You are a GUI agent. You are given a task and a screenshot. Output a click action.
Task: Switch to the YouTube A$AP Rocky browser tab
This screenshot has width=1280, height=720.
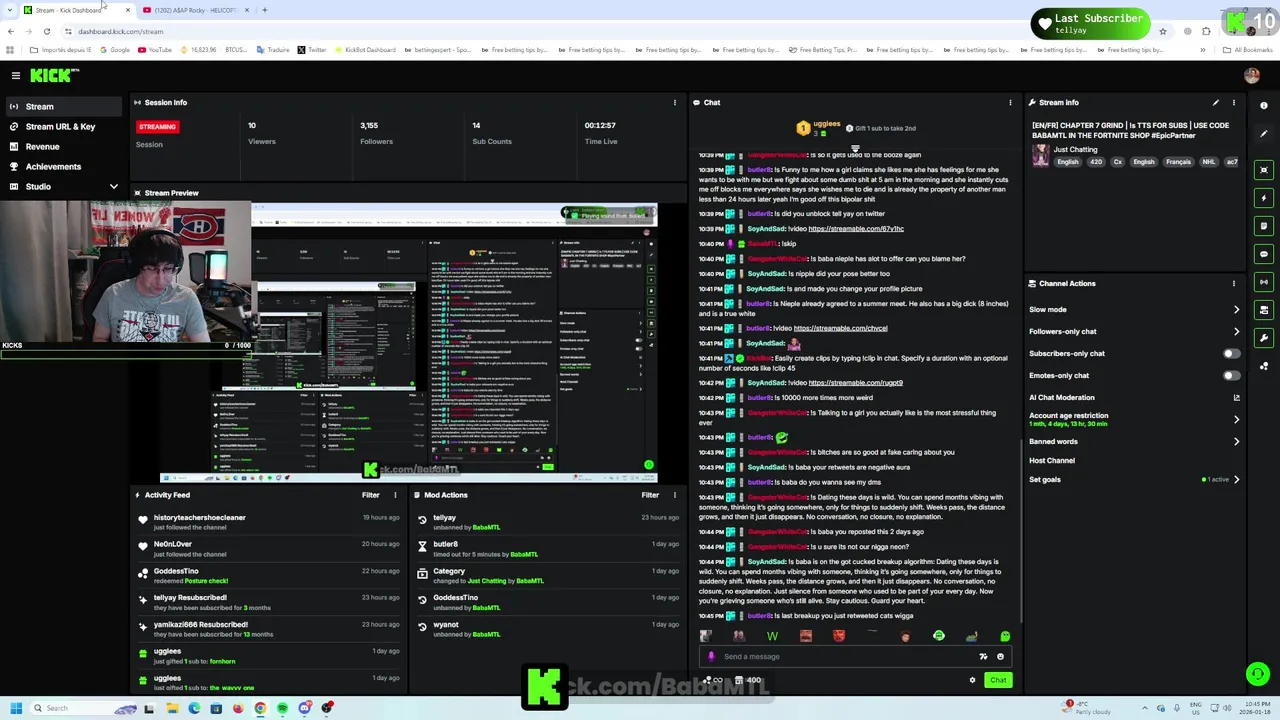(x=195, y=10)
